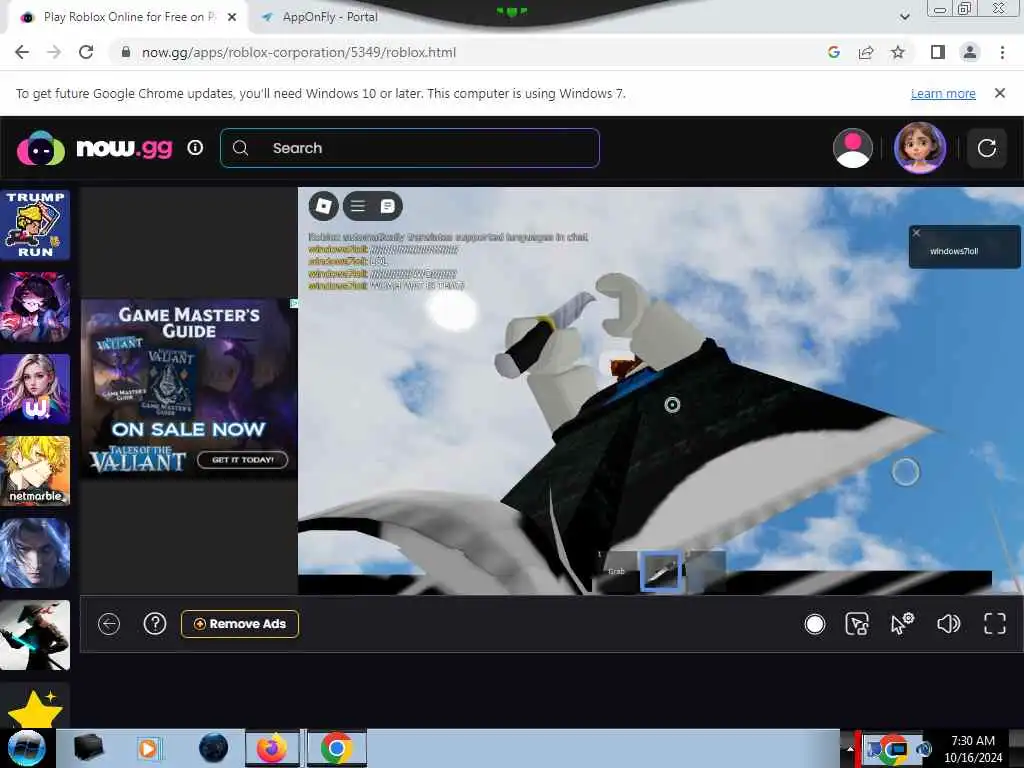Open the cursor settings gear icon
The width and height of the screenshot is (1024, 768).
pos(903,624)
